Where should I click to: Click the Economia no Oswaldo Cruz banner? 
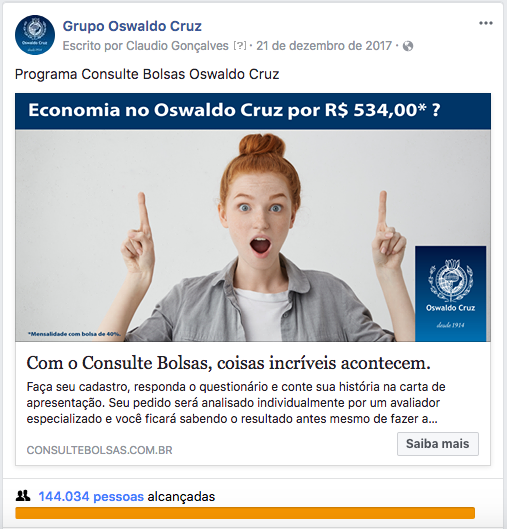253,111
